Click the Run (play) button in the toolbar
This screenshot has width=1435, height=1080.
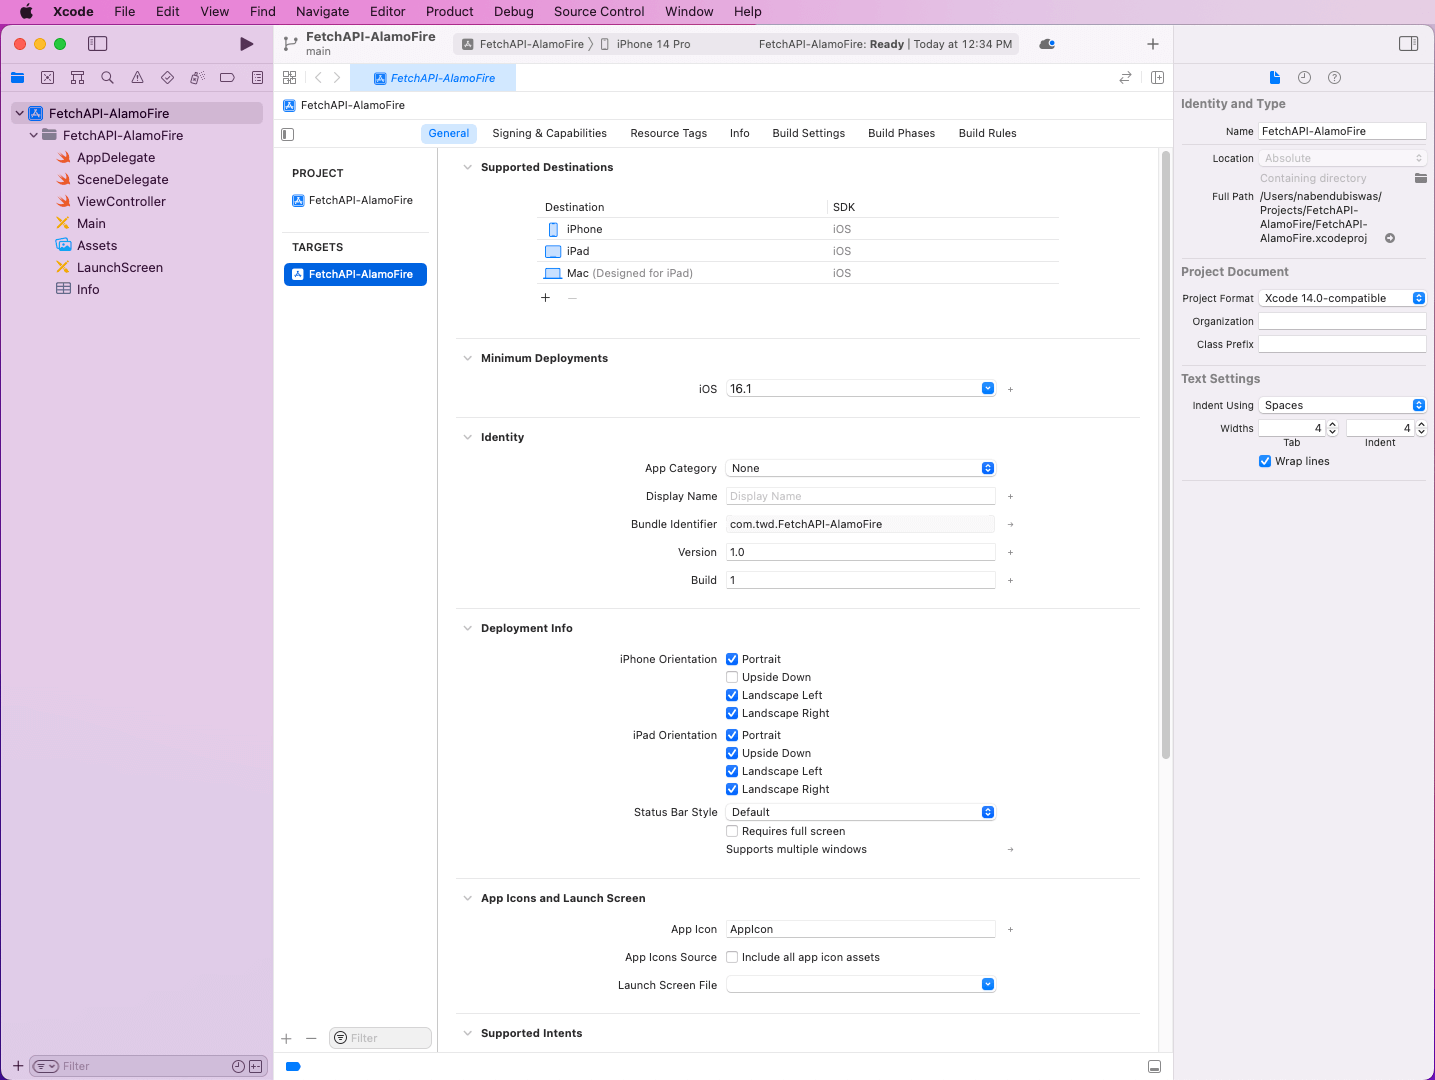[246, 44]
